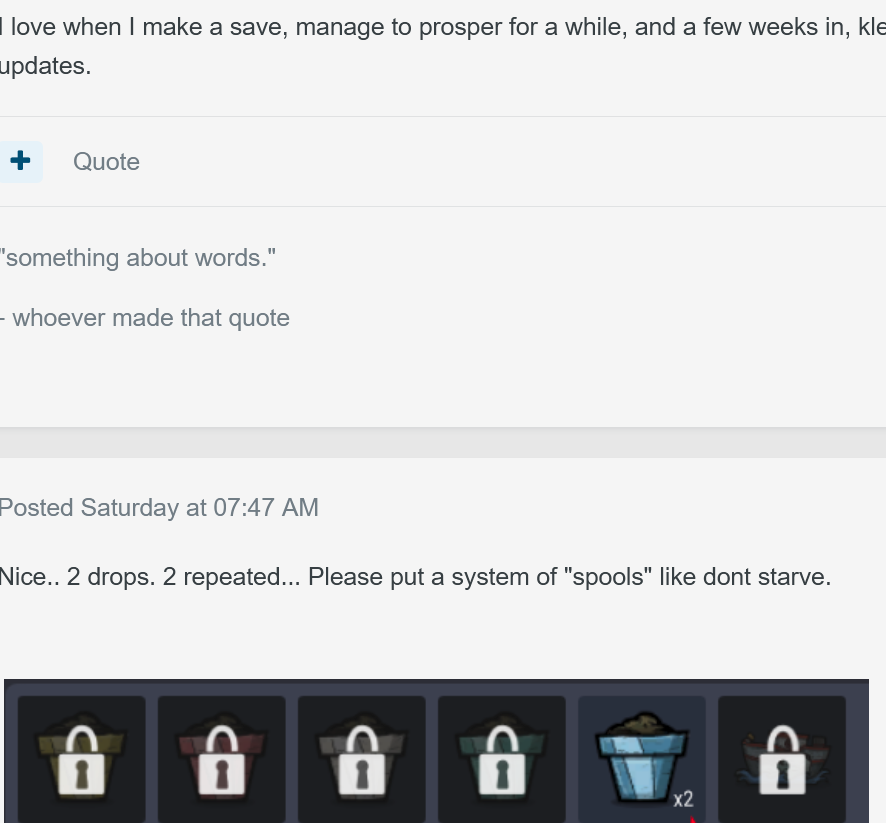Click the plus multiquote button
Viewport: 886px width, 823px height.
[x=20, y=161]
